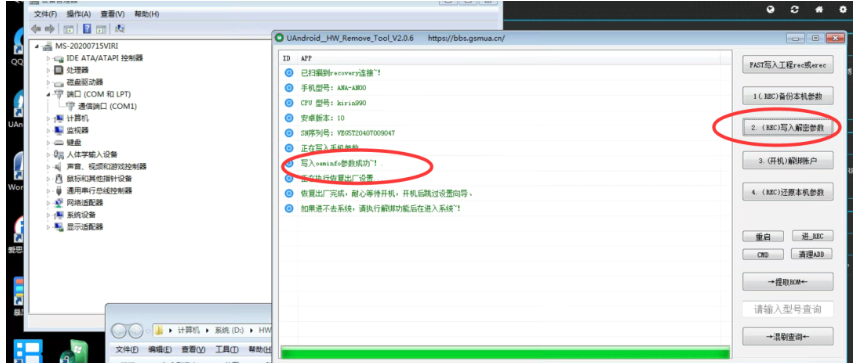Screen dimensions: 859x363
Task: Open the 操作(A) menu in Device Manager
Action: pos(78,14)
